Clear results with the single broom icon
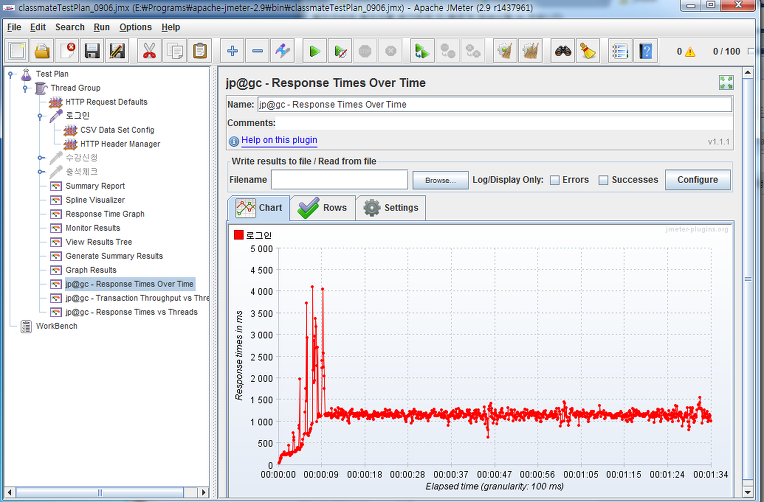Image resolution: width=764 pixels, height=502 pixels. [x=505, y=51]
